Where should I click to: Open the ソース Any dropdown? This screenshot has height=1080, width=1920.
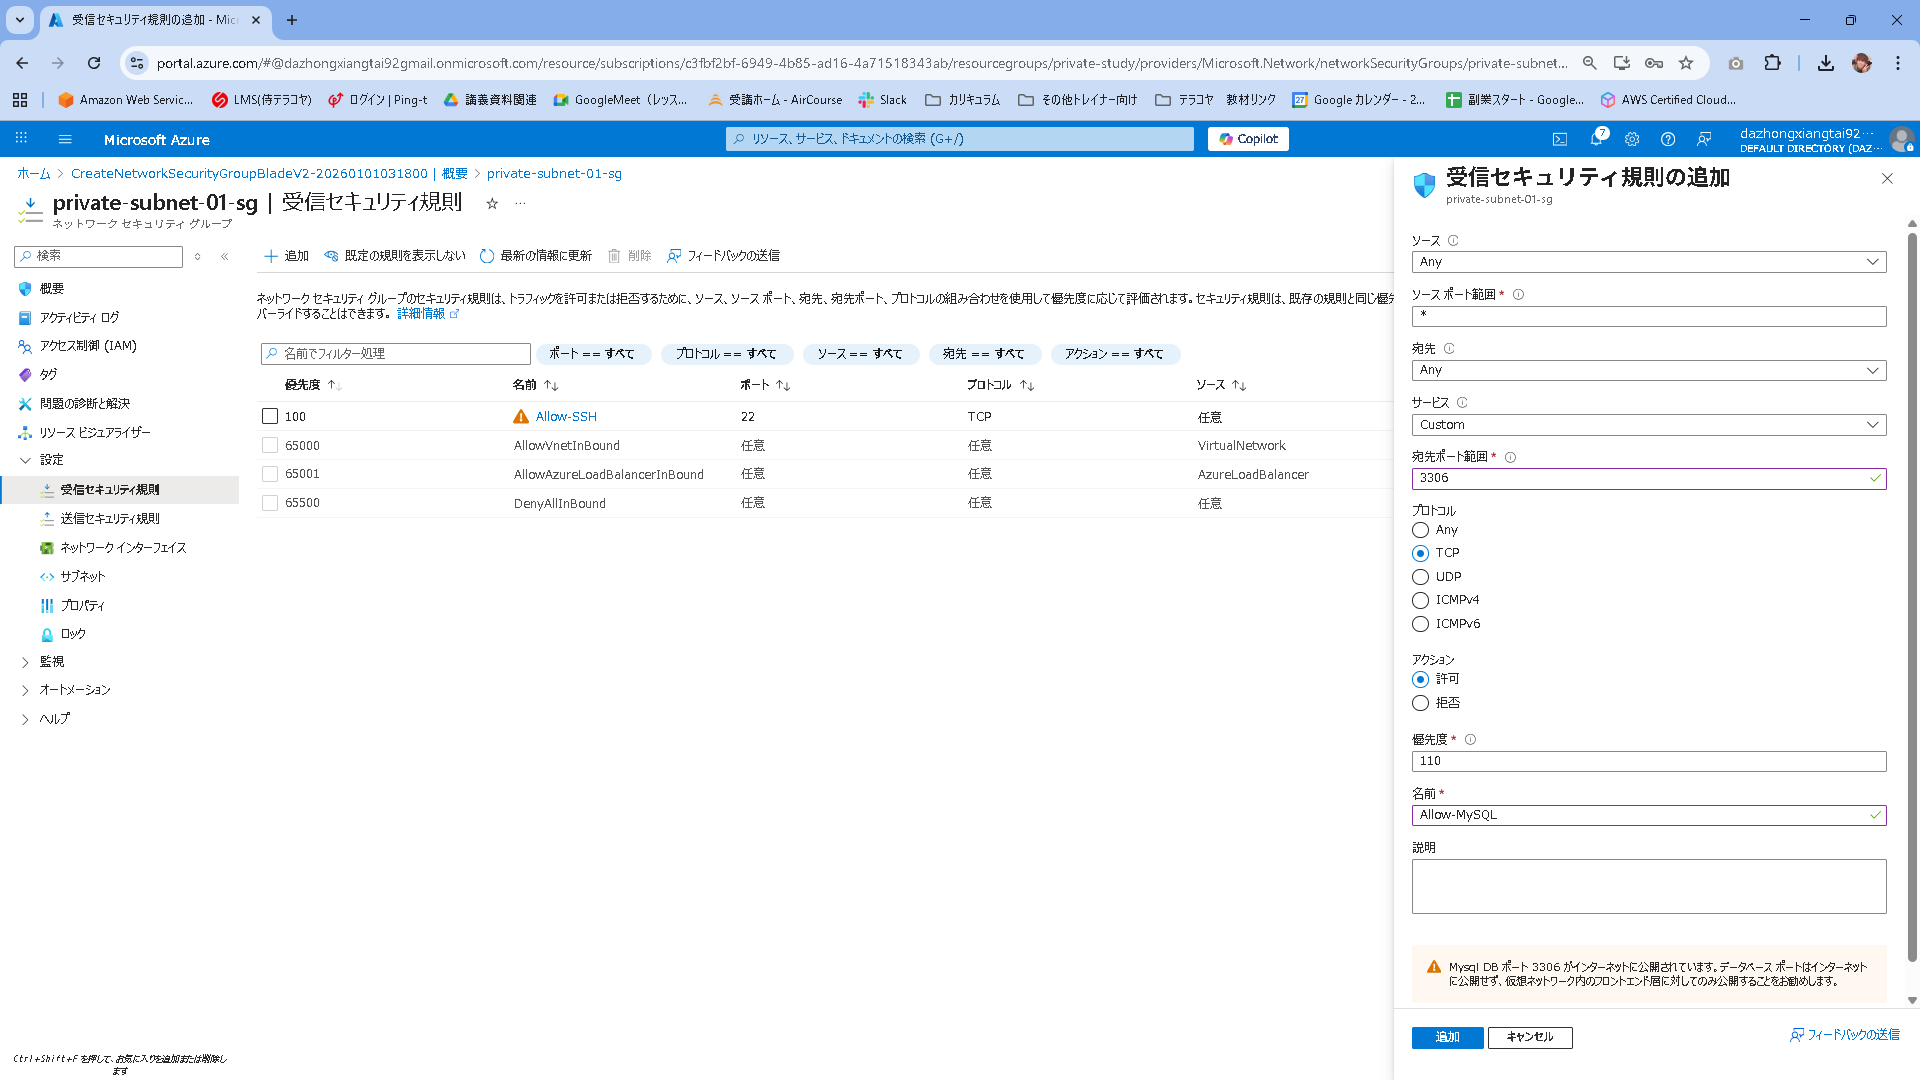click(x=1648, y=262)
